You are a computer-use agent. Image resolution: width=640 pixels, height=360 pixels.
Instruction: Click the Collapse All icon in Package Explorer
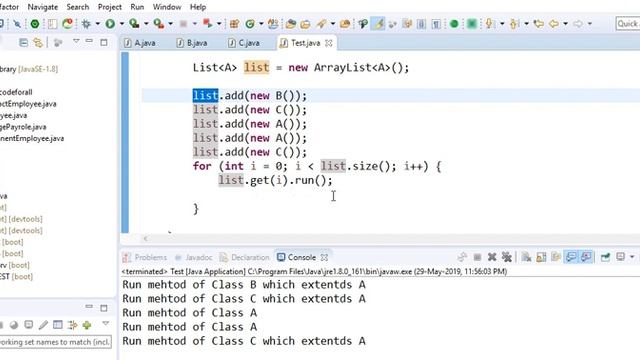pos(24,42)
